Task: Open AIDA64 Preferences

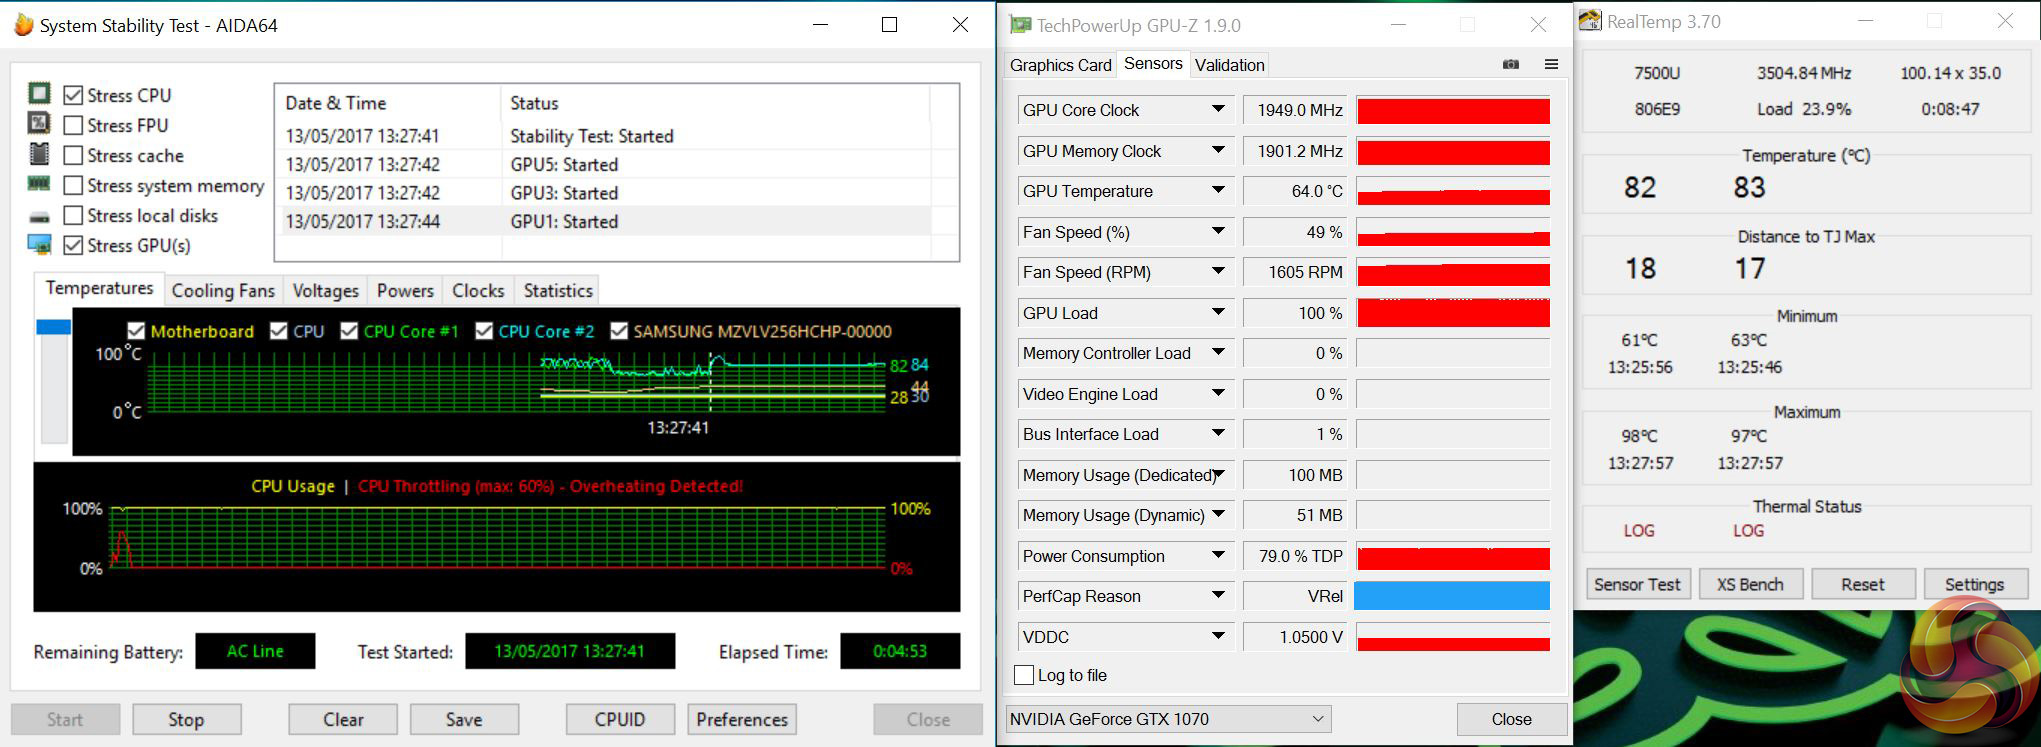Action: coord(742,719)
